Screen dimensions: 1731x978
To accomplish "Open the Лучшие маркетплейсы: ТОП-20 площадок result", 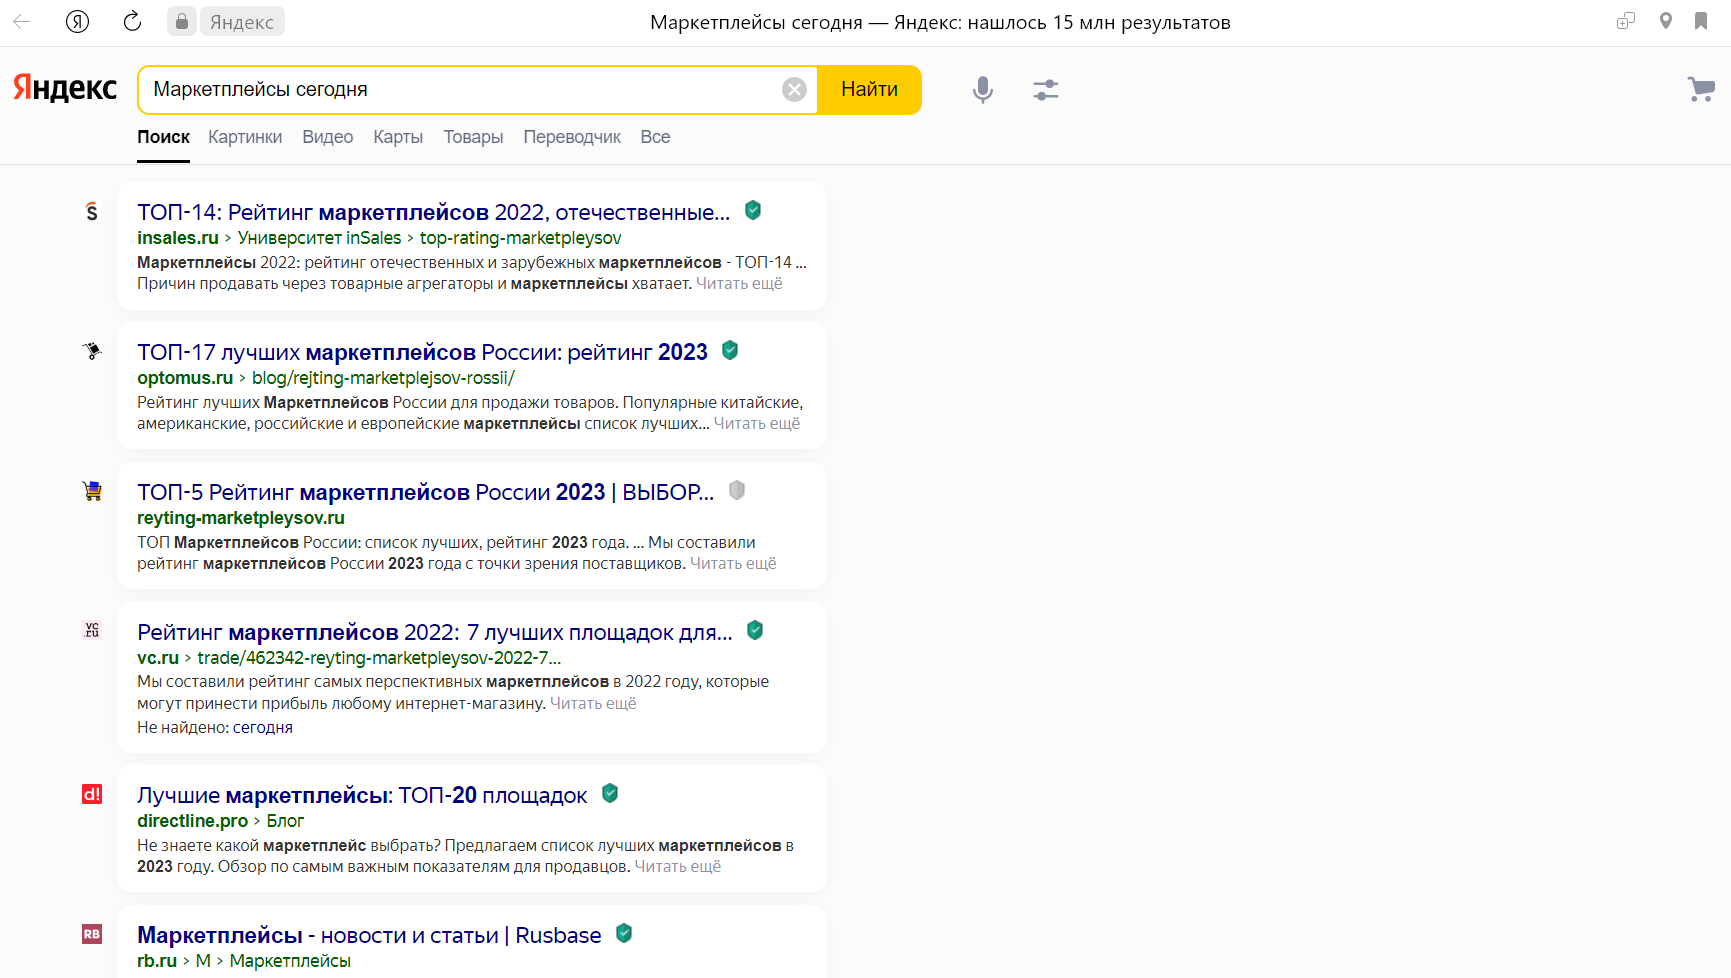I will click(x=362, y=795).
